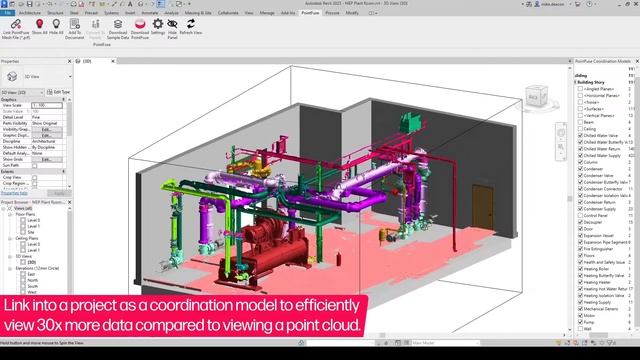Enable the Wall checkbox

point(580,329)
